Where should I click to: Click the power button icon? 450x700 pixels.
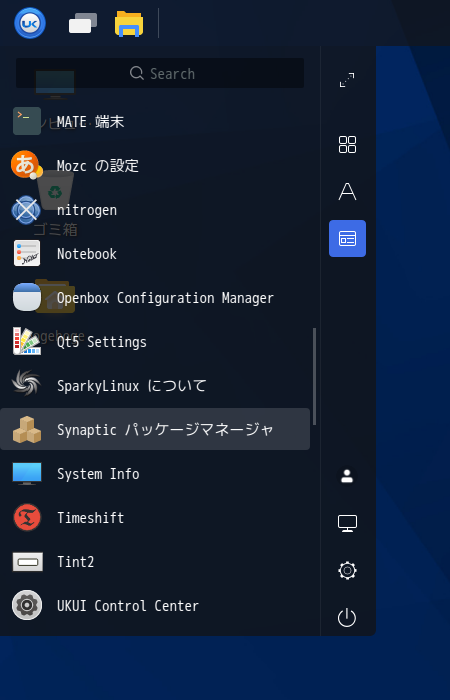coord(347,618)
